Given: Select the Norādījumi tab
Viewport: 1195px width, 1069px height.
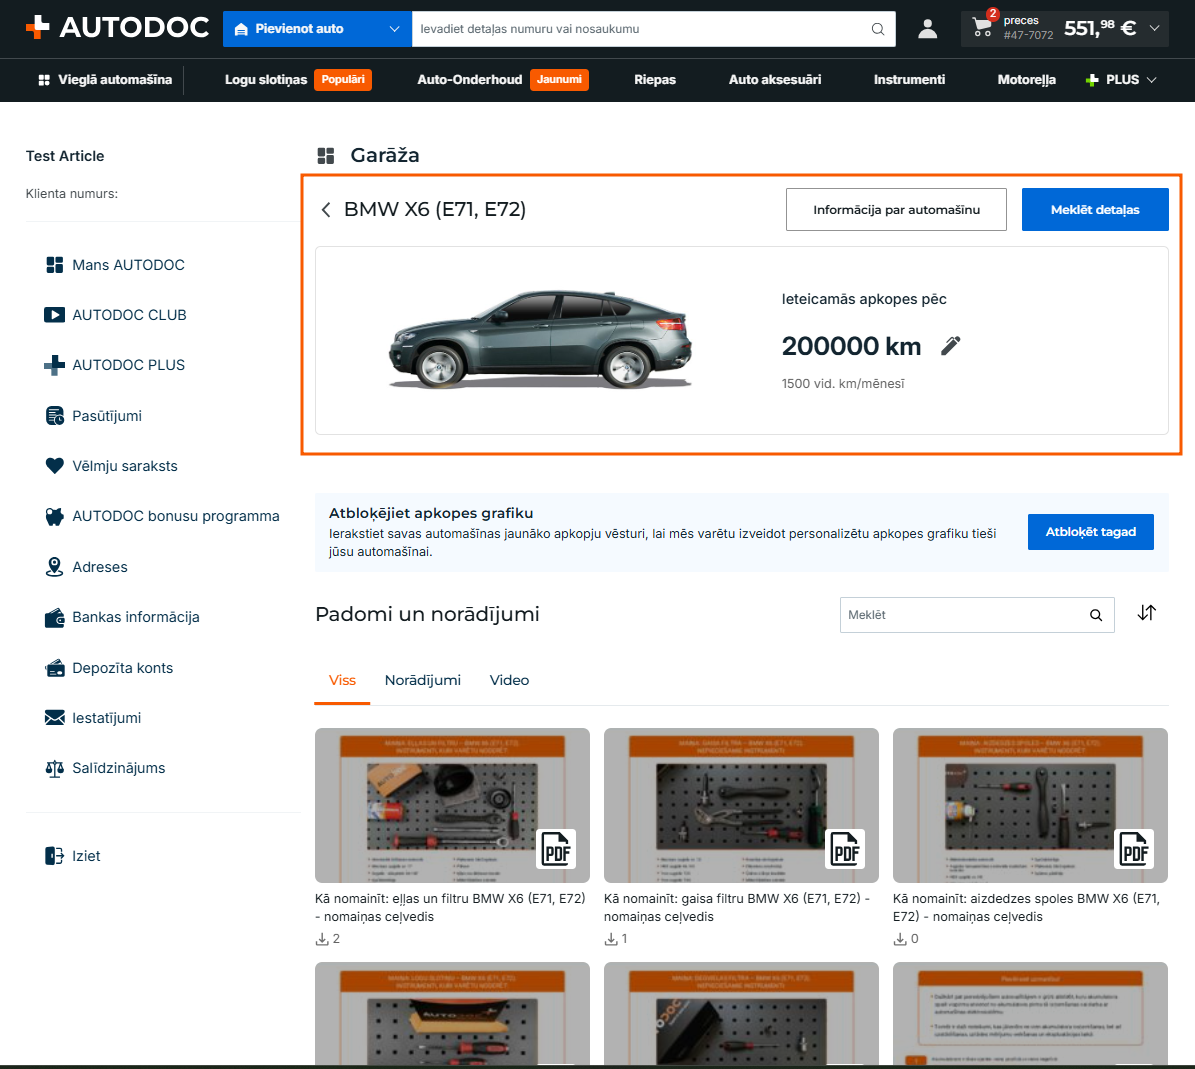Looking at the screenshot, I should 423,680.
